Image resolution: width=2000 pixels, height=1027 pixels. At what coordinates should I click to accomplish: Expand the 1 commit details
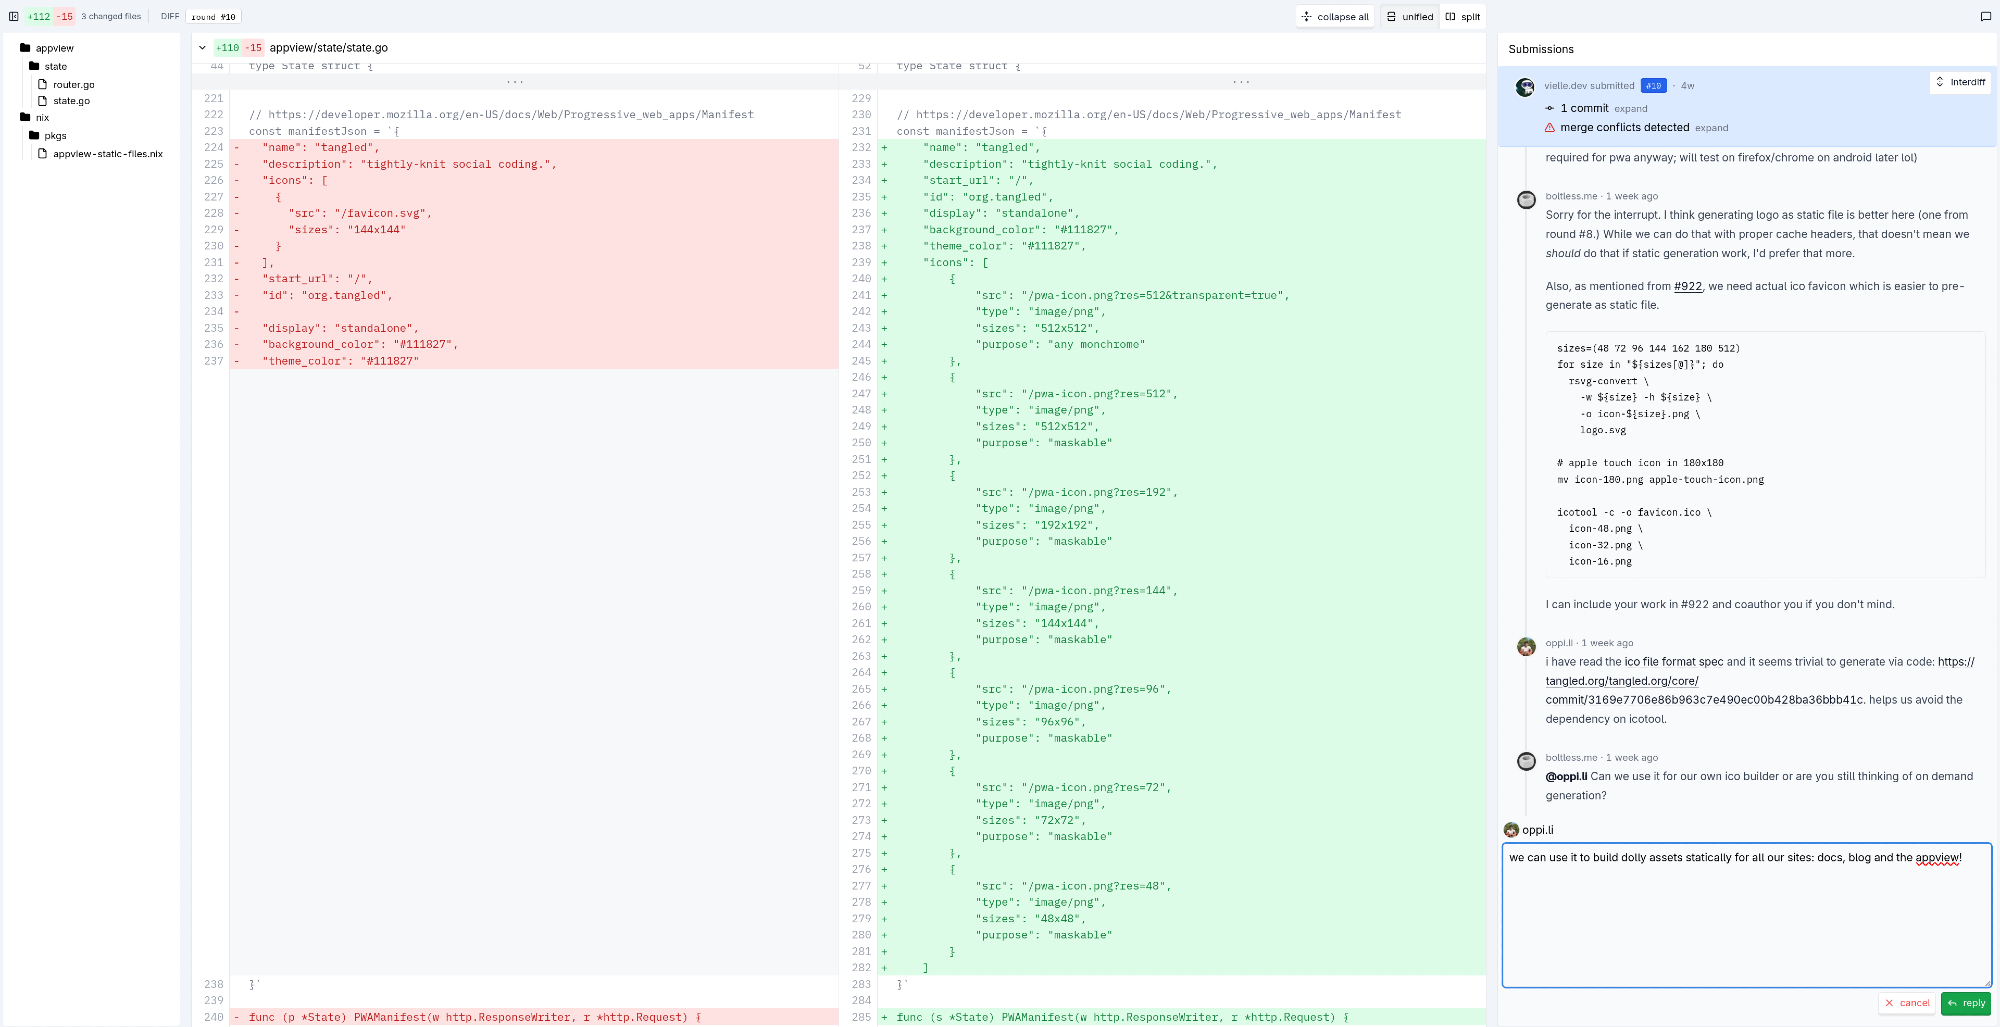point(1630,109)
